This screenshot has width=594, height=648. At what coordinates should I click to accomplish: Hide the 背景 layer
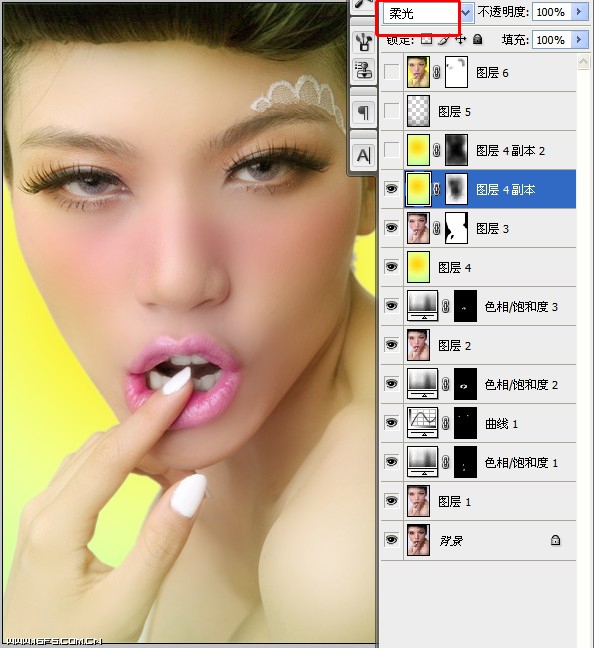[391, 540]
